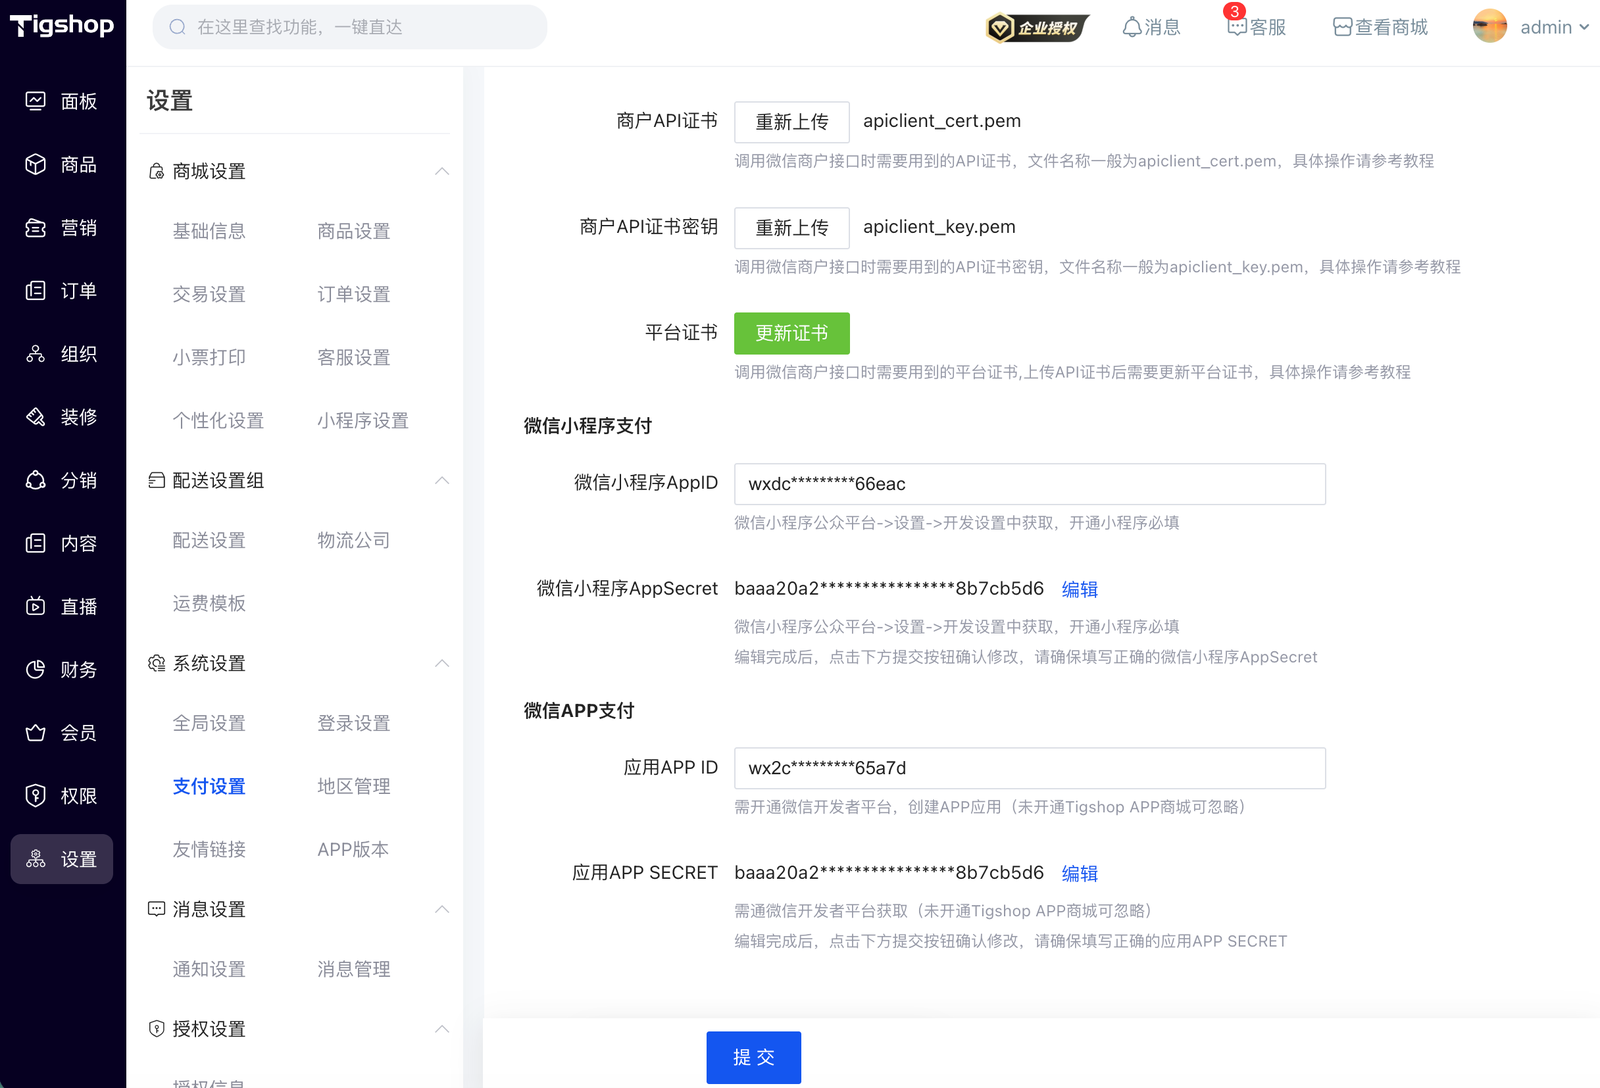Image resolution: width=1600 pixels, height=1088 pixels.
Task: Select 支付设置 in settings menu
Action: coord(209,787)
